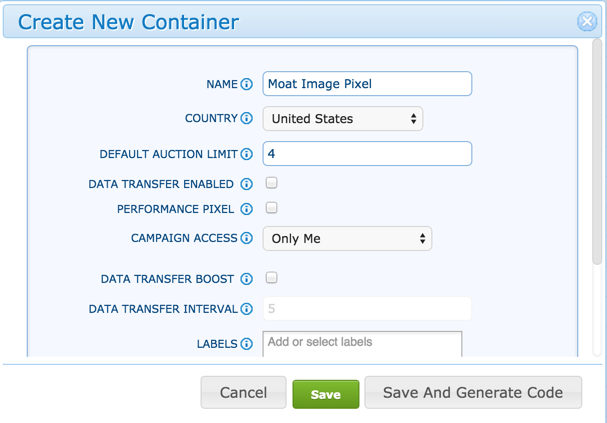607x423 pixels.
Task: Click the COUNTRY info icon
Action: click(x=247, y=119)
